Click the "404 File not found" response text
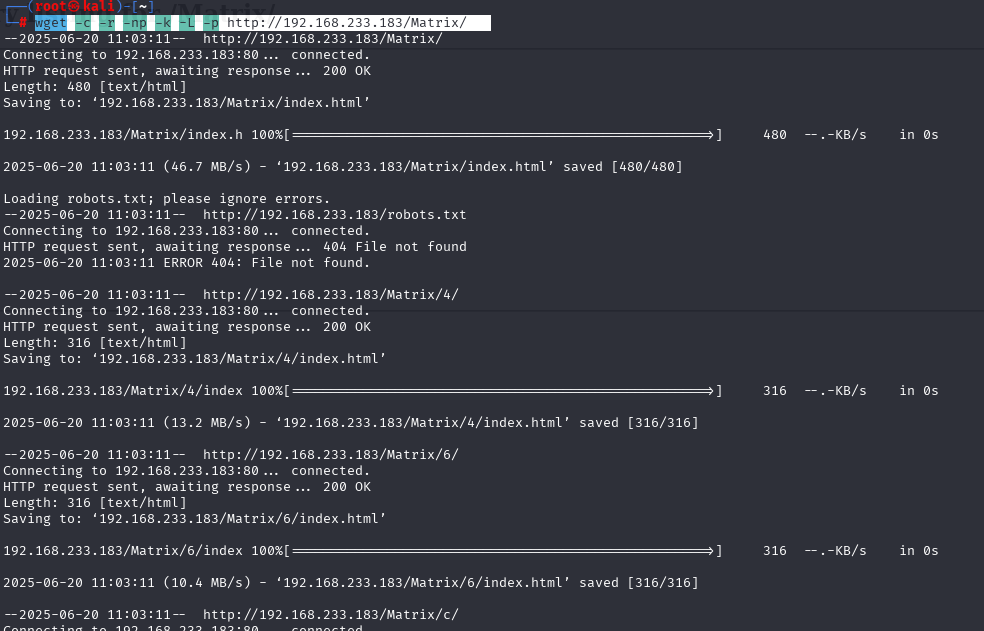Image resolution: width=984 pixels, height=631 pixels. [x=395, y=247]
